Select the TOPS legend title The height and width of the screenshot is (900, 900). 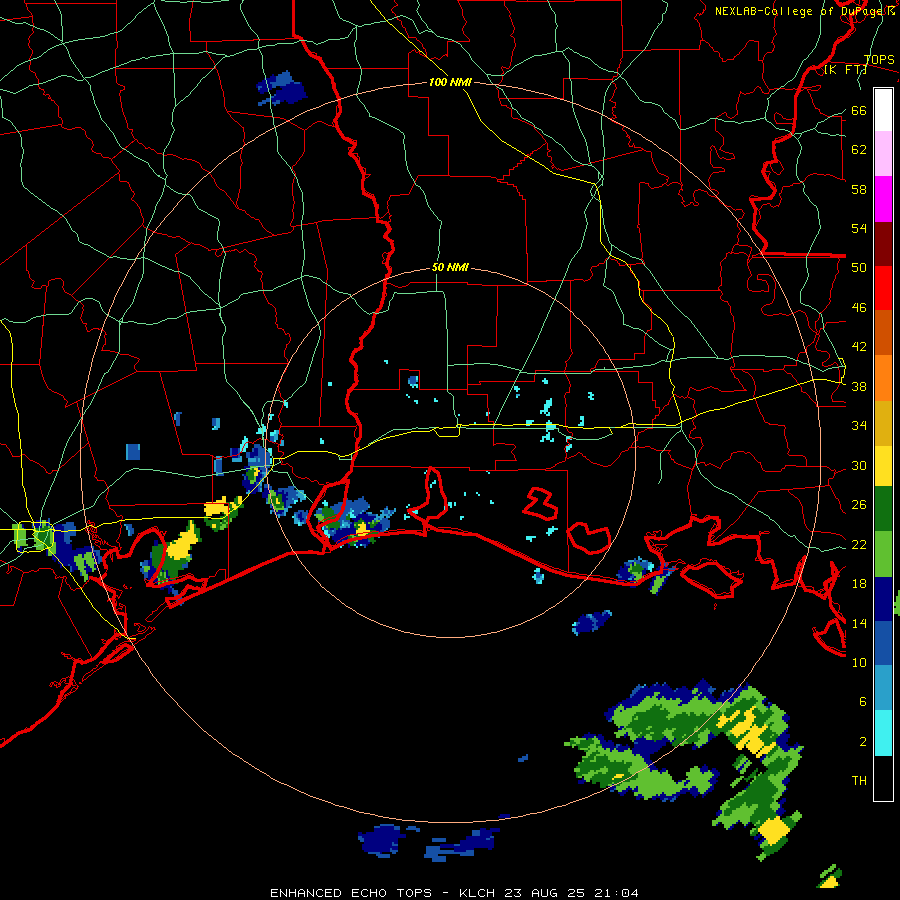pyautogui.click(x=879, y=60)
